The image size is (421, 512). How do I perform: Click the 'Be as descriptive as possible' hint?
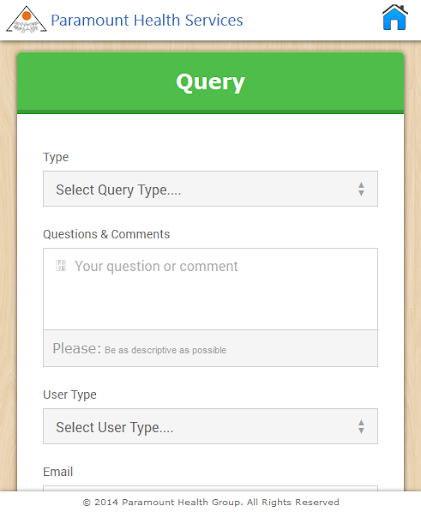tap(165, 350)
